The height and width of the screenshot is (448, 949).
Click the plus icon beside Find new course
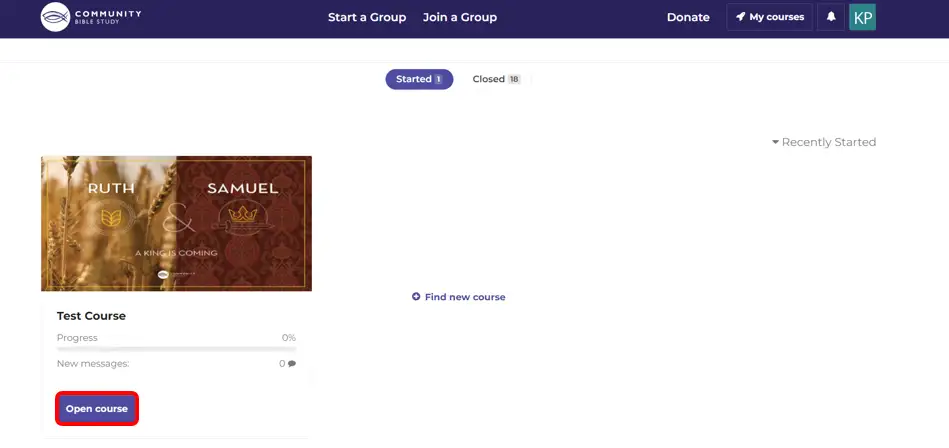pyautogui.click(x=416, y=297)
